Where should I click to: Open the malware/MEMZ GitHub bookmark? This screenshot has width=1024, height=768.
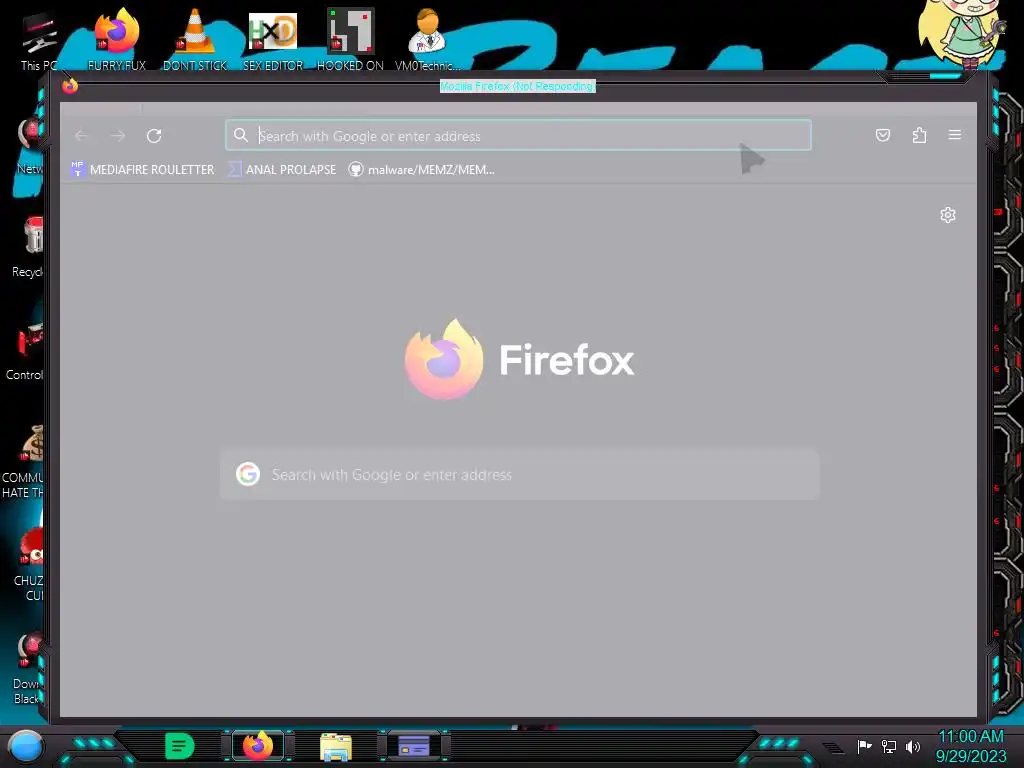[422, 169]
